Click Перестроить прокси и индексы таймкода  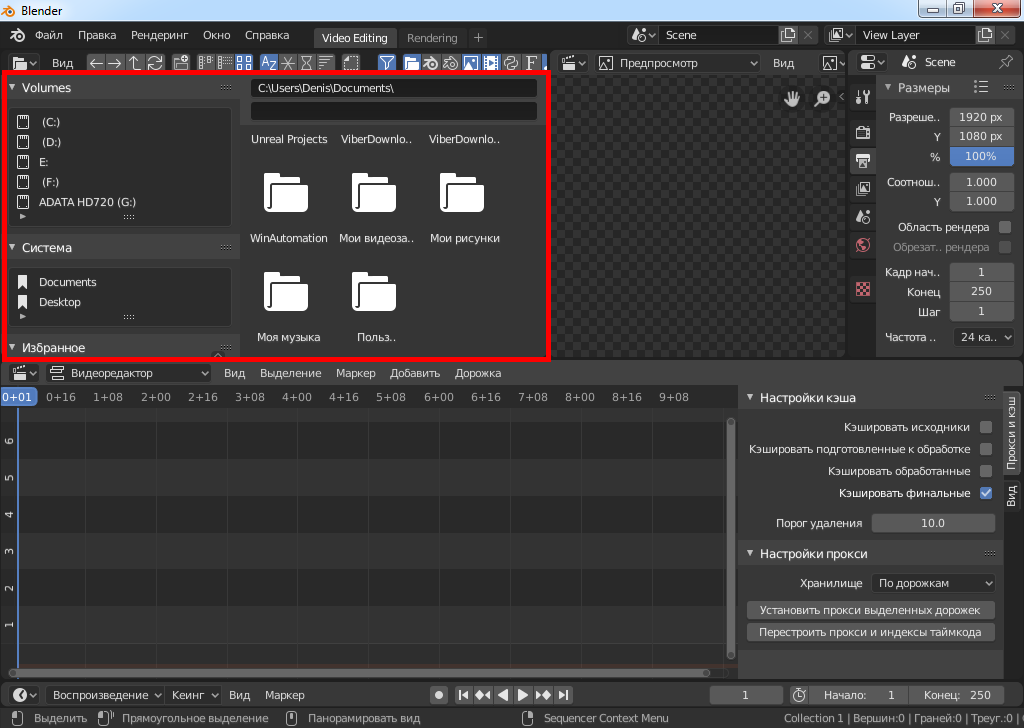click(x=870, y=632)
